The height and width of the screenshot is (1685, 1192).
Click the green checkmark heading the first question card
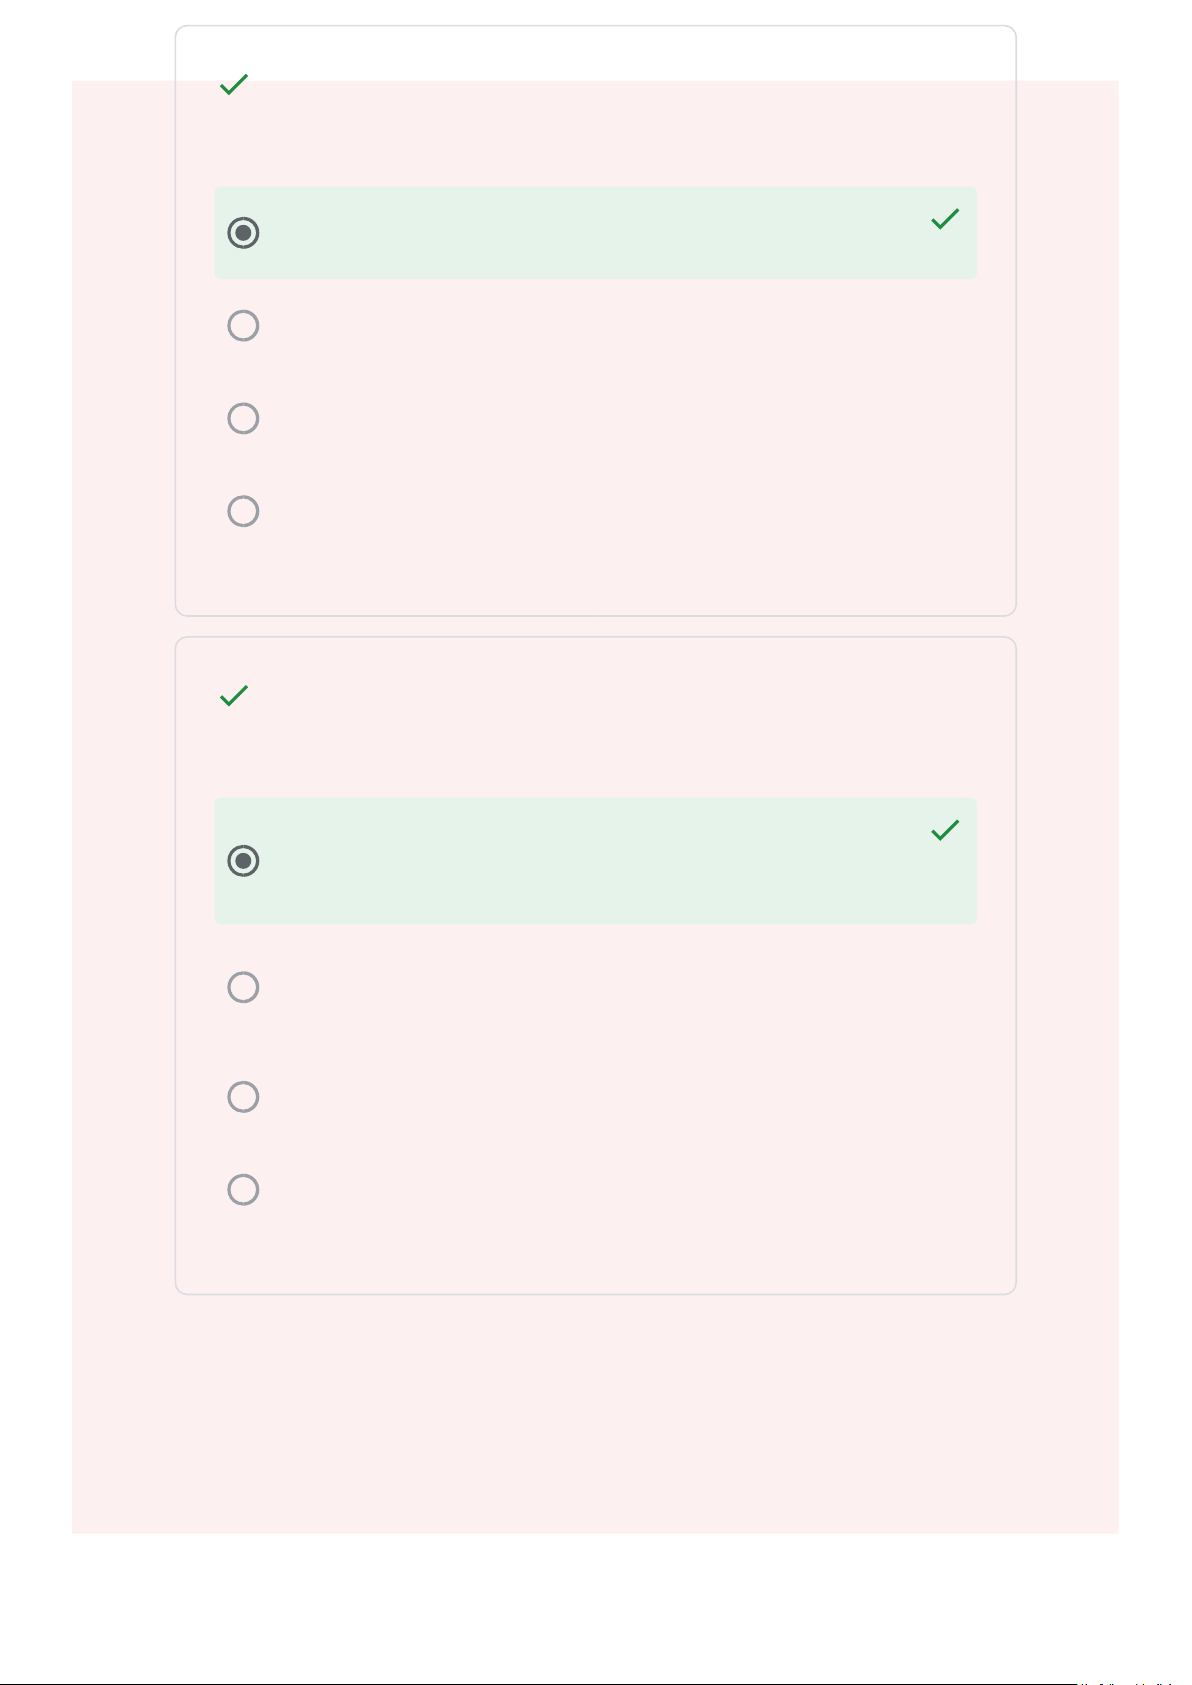(233, 85)
